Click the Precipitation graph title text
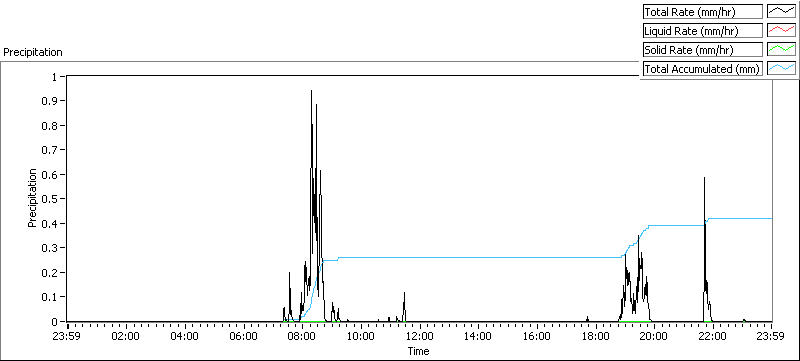Screen dimensions: 800x361 coord(33,52)
